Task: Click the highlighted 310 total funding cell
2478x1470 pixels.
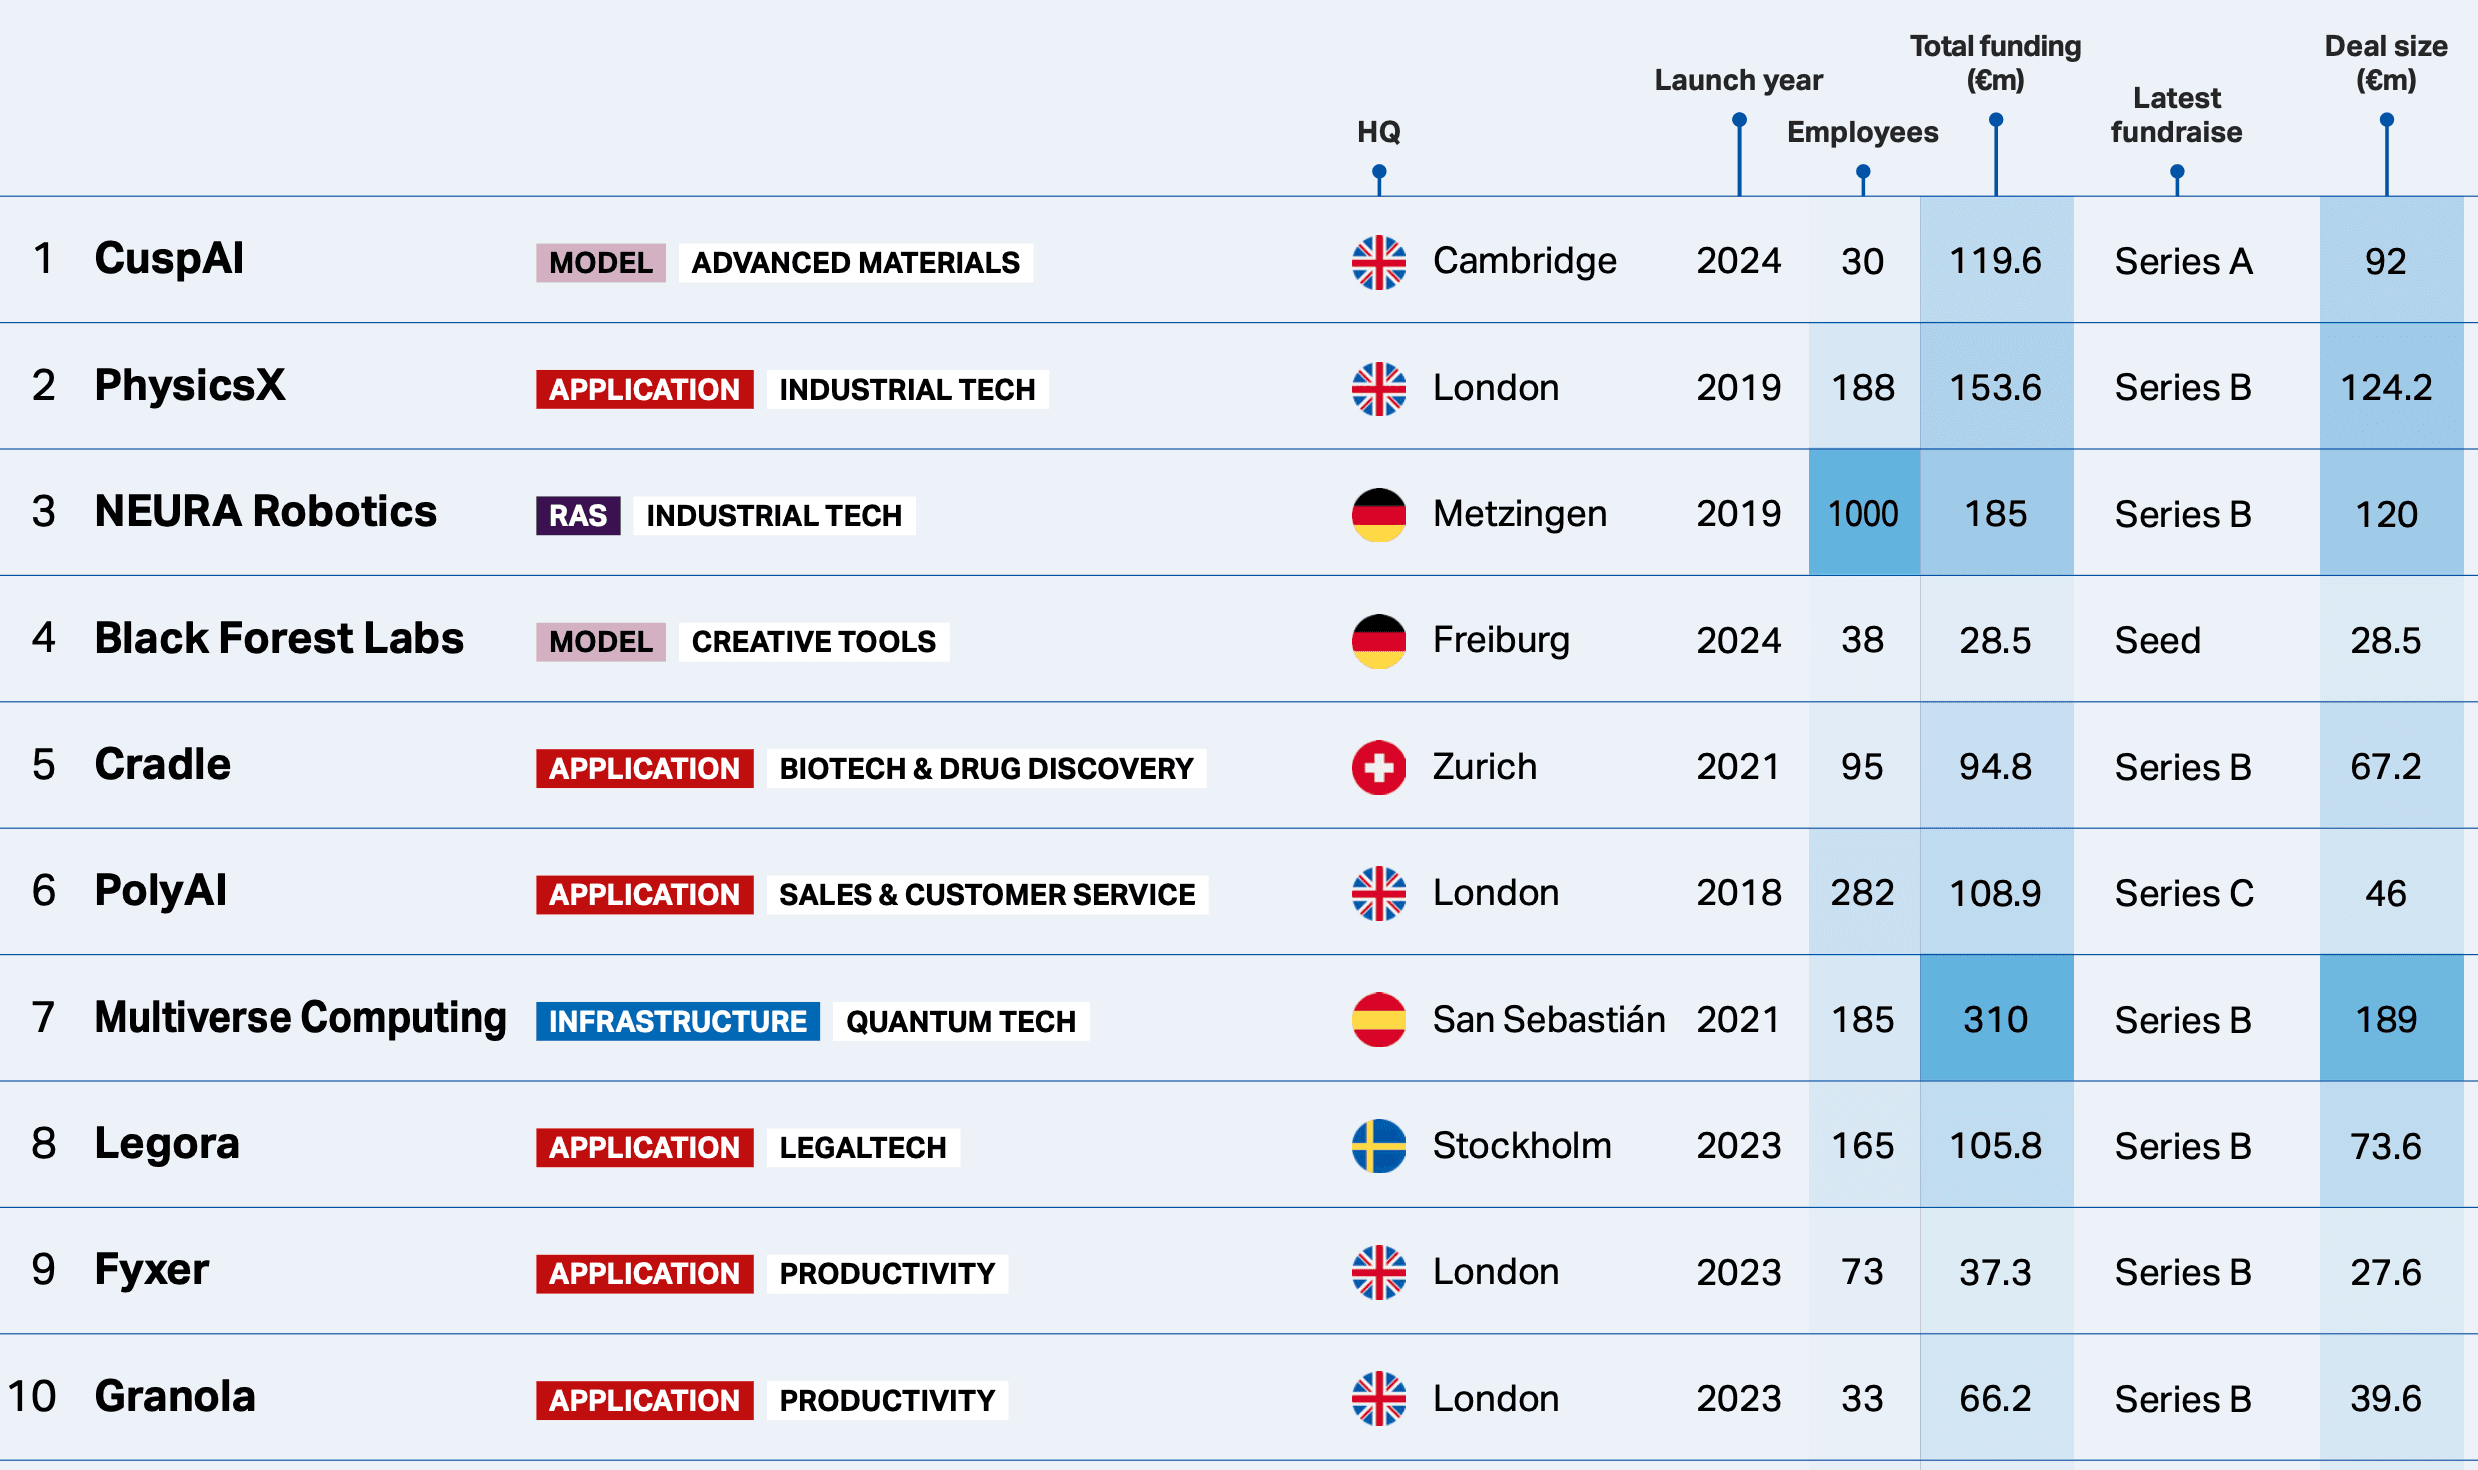Action: [x=1995, y=1019]
